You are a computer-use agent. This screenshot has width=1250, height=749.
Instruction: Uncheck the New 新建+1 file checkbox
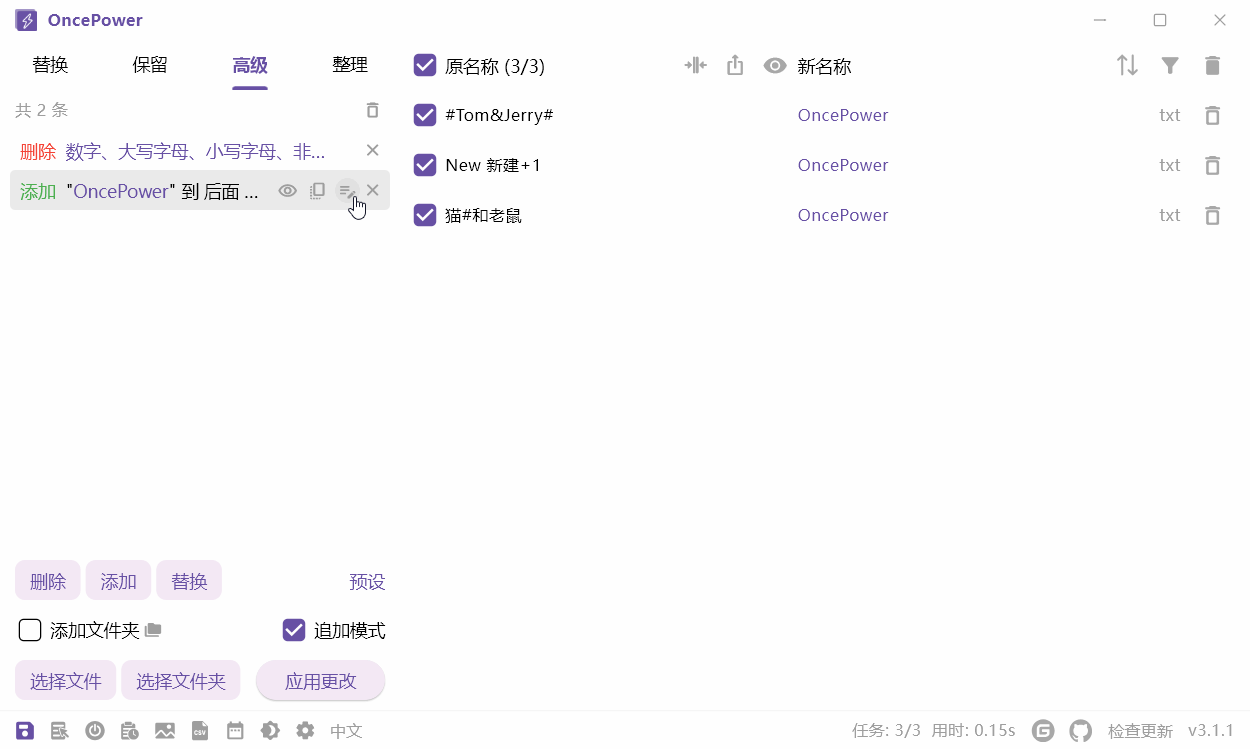[x=425, y=165]
